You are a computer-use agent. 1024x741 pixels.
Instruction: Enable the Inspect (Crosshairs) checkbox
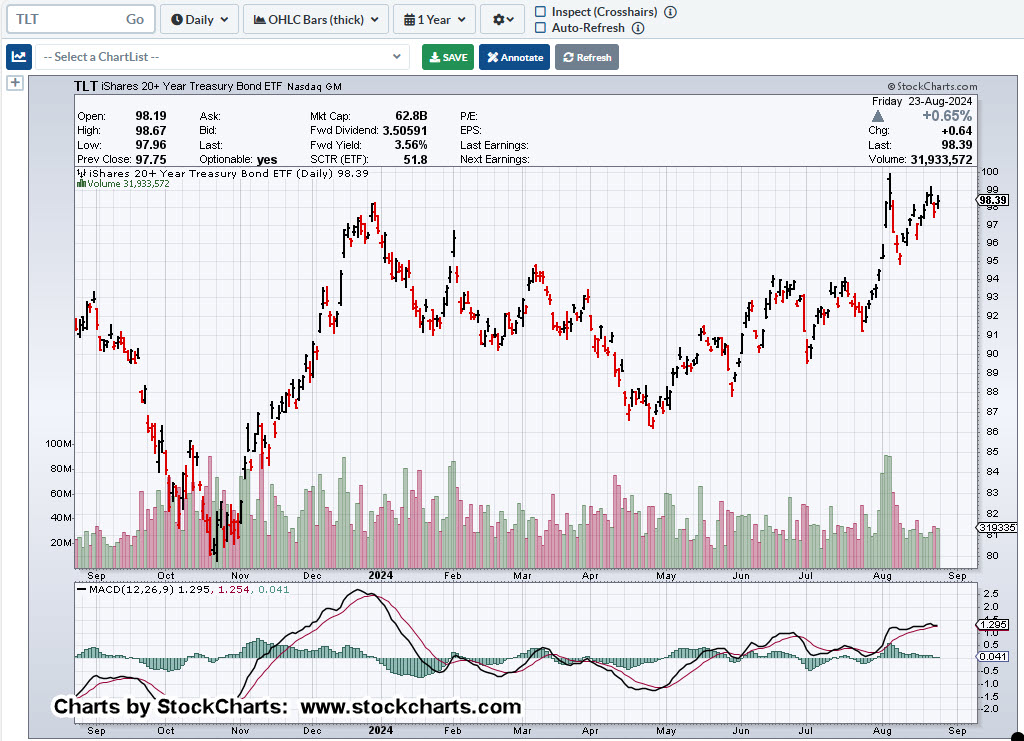(x=541, y=12)
